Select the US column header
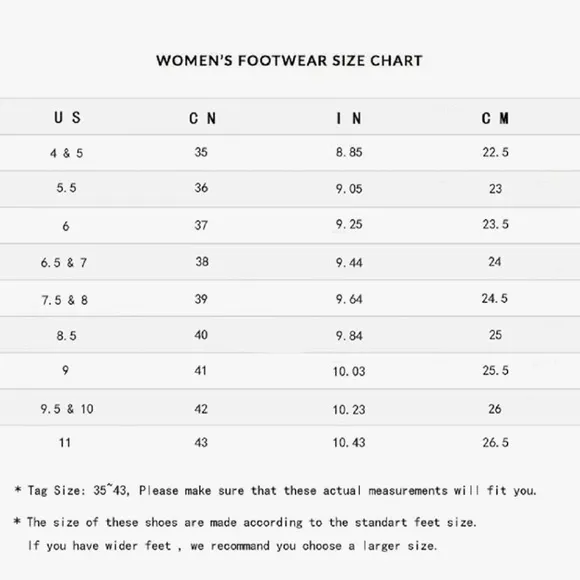 [x=67, y=118]
